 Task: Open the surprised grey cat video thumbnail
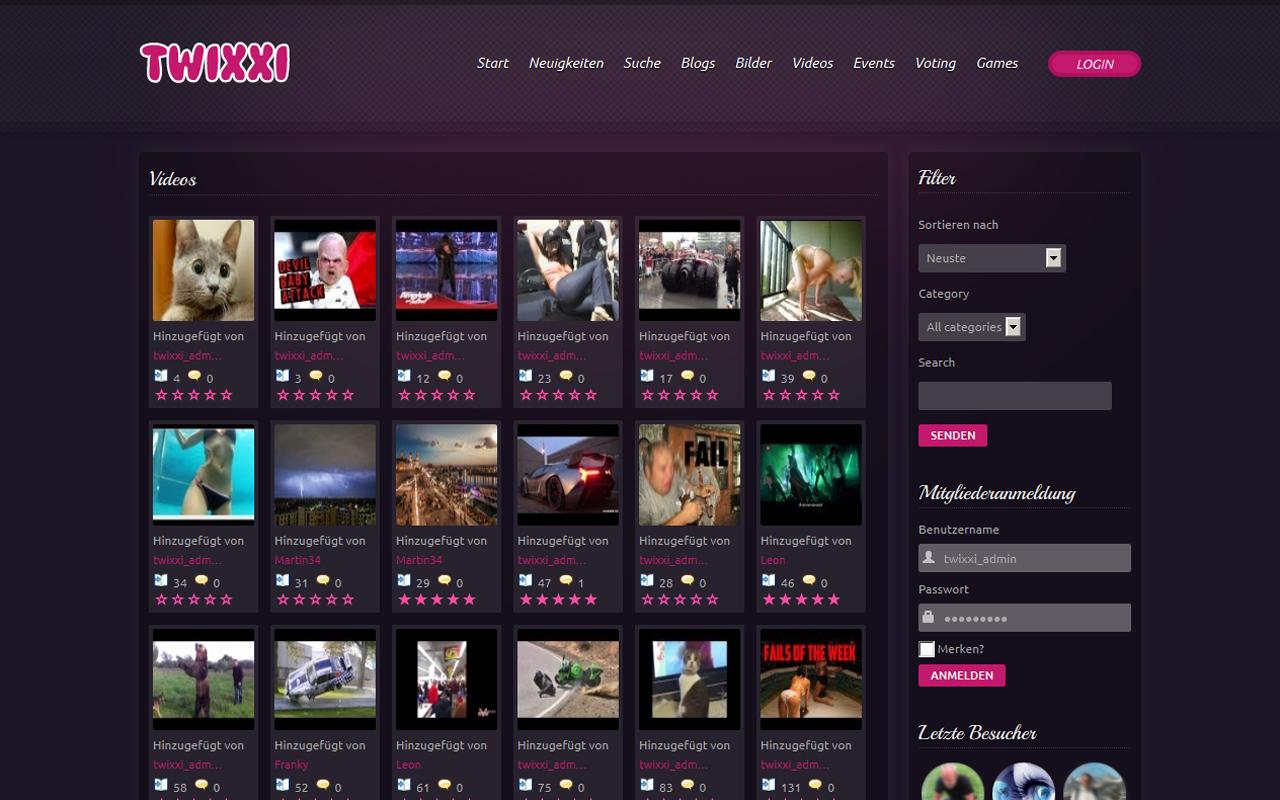click(x=203, y=271)
